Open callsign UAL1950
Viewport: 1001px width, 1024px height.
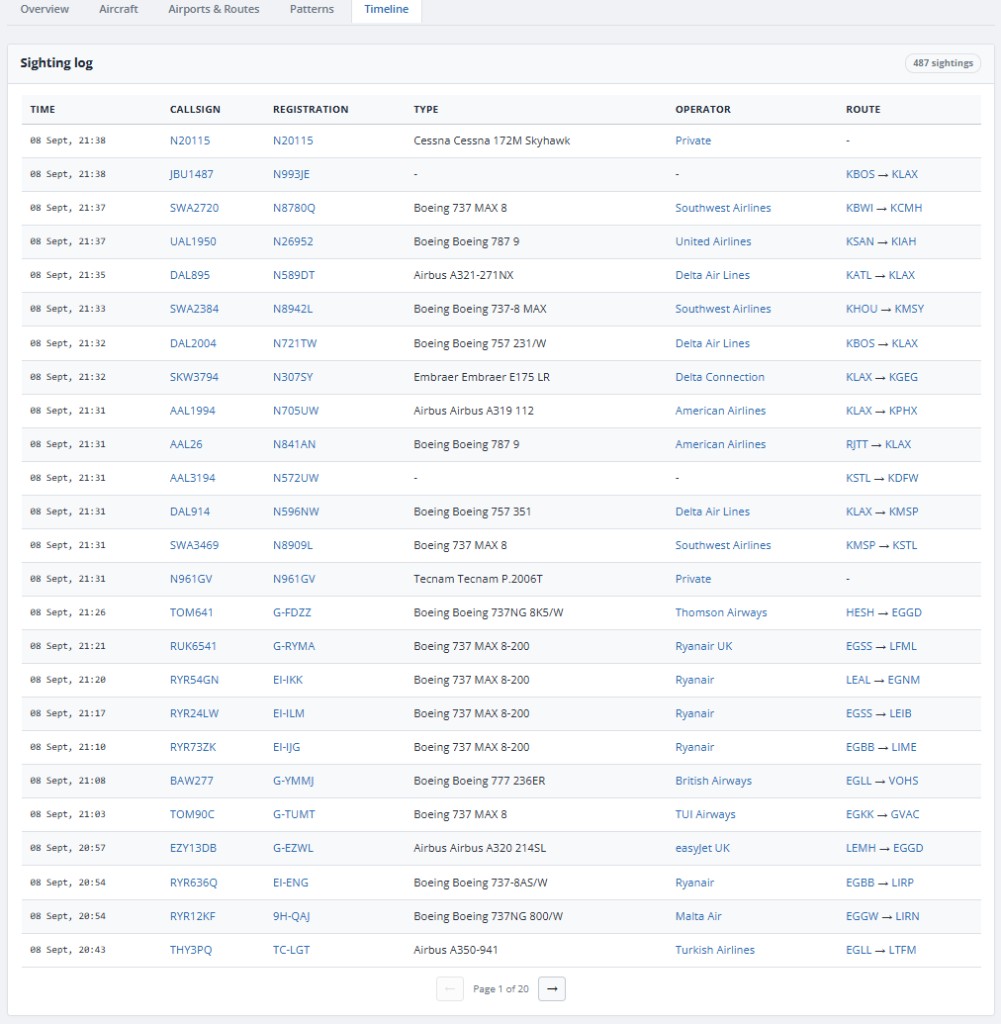click(x=193, y=242)
